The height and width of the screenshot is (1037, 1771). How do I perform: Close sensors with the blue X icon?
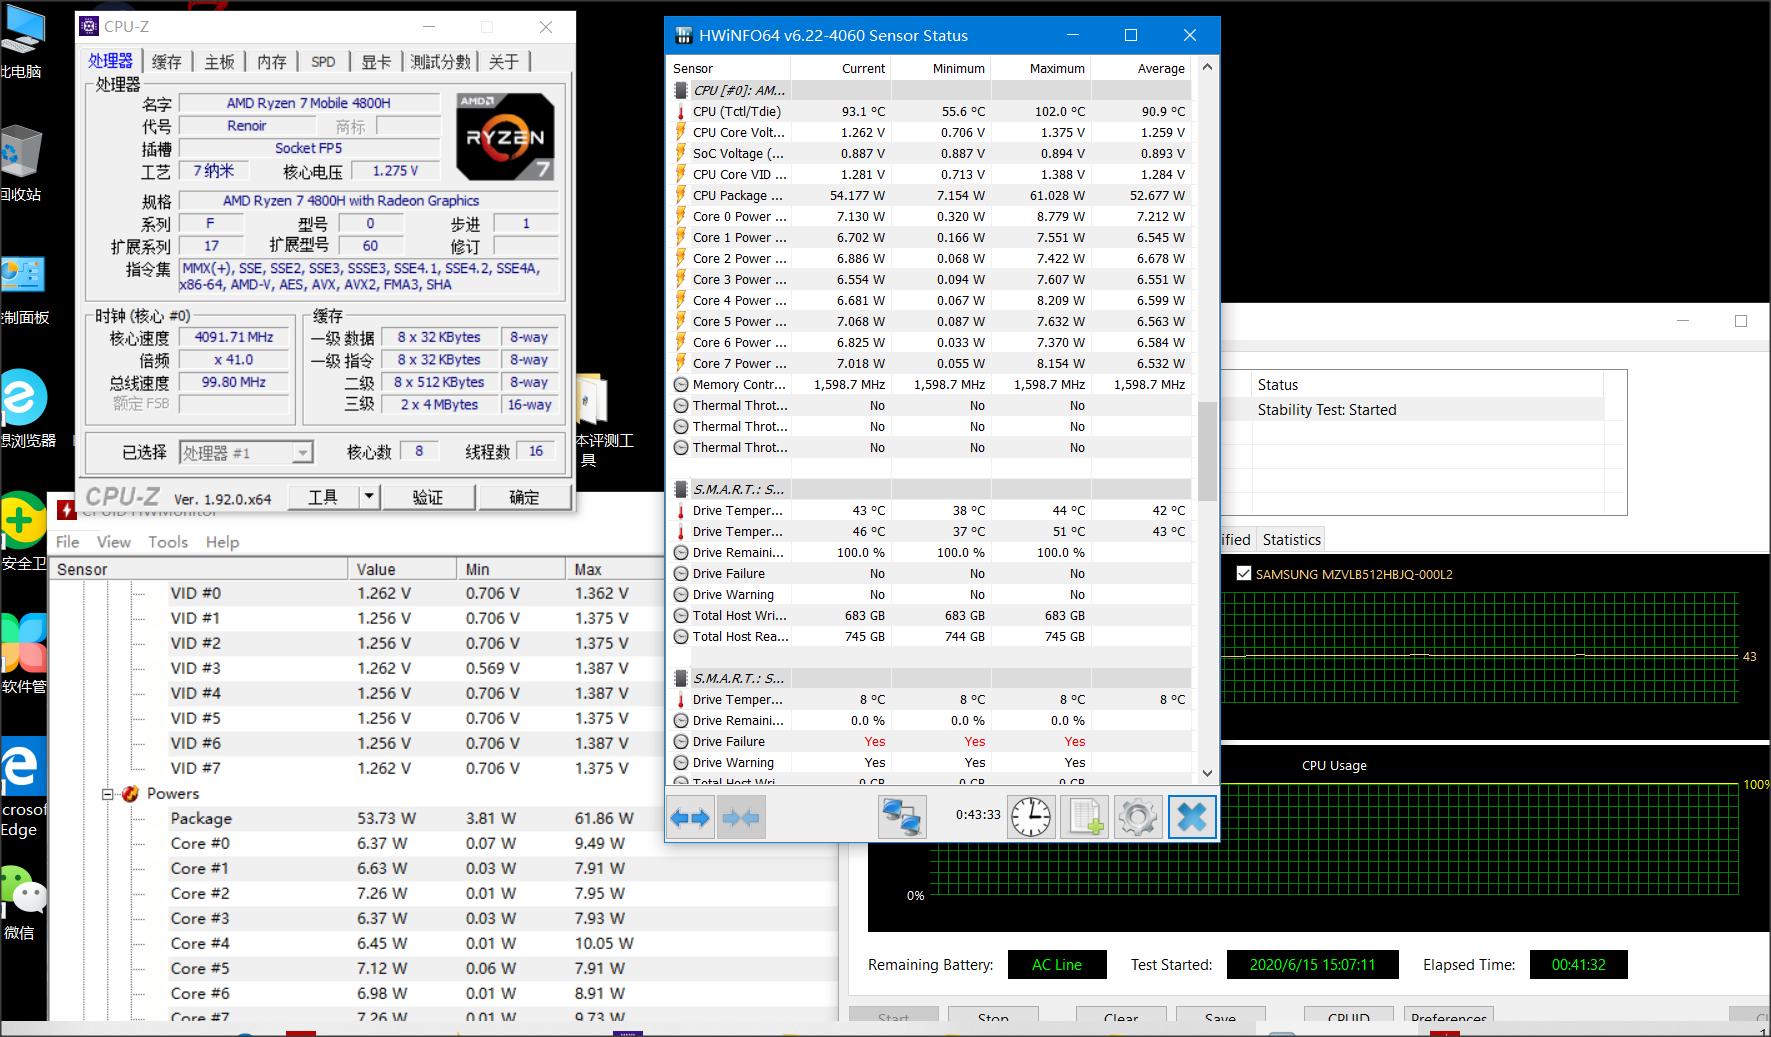(x=1191, y=817)
